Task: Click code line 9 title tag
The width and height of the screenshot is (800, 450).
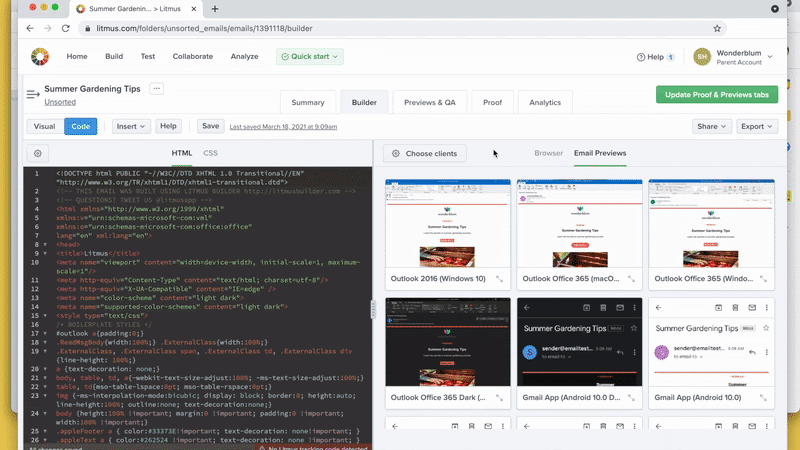Action: click(98, 254)
